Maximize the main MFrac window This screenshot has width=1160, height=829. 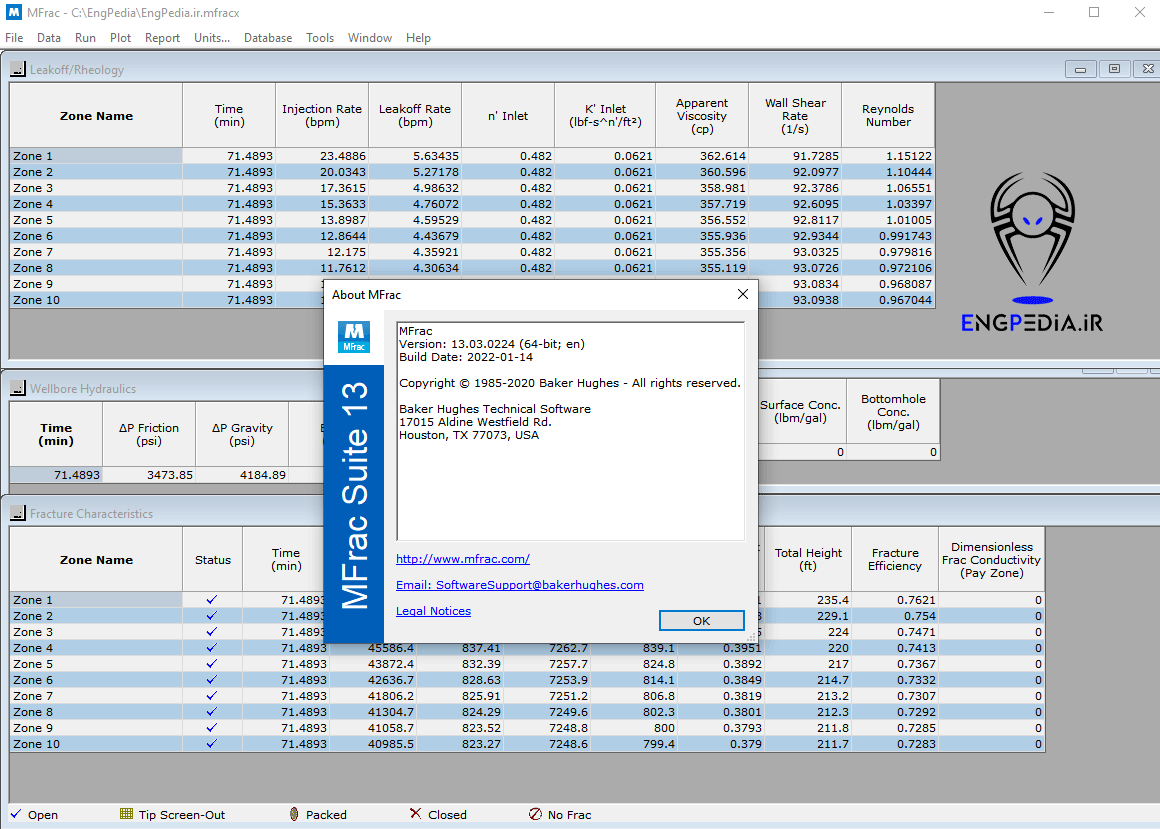point(1094,13)
